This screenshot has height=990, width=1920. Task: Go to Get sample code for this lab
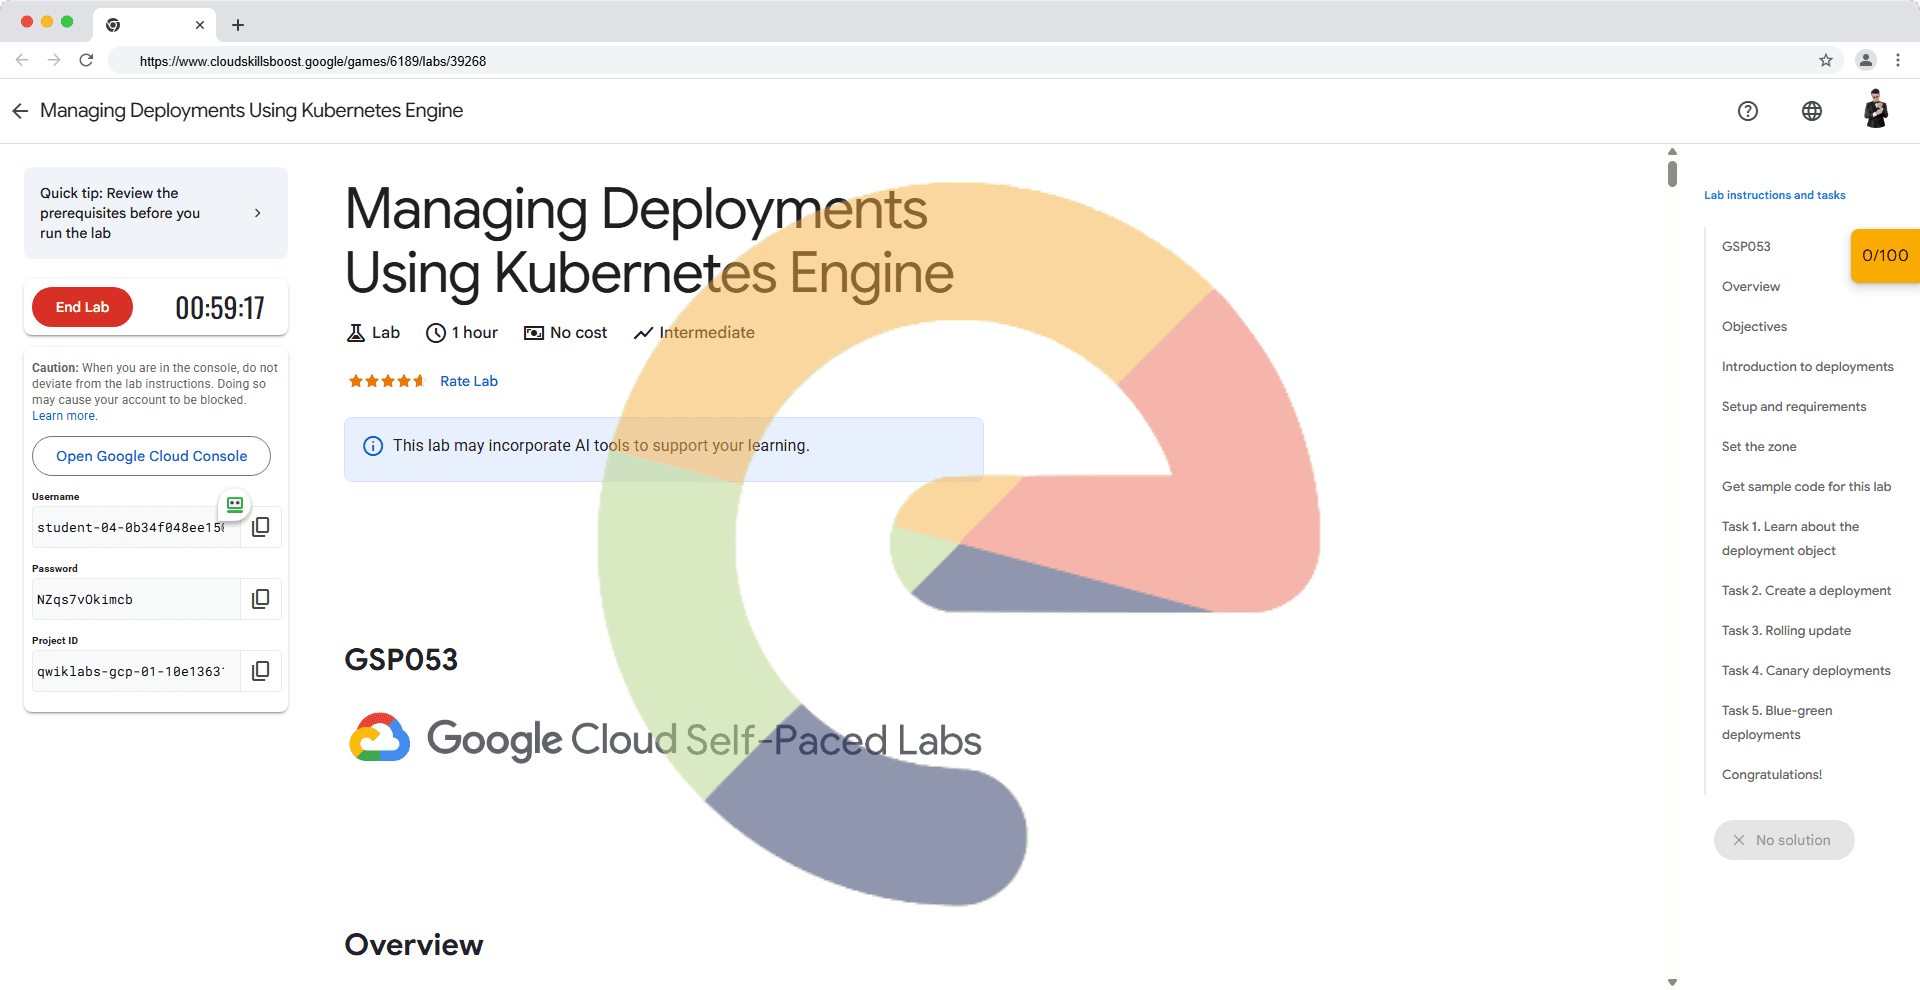tap(1806, 487)
